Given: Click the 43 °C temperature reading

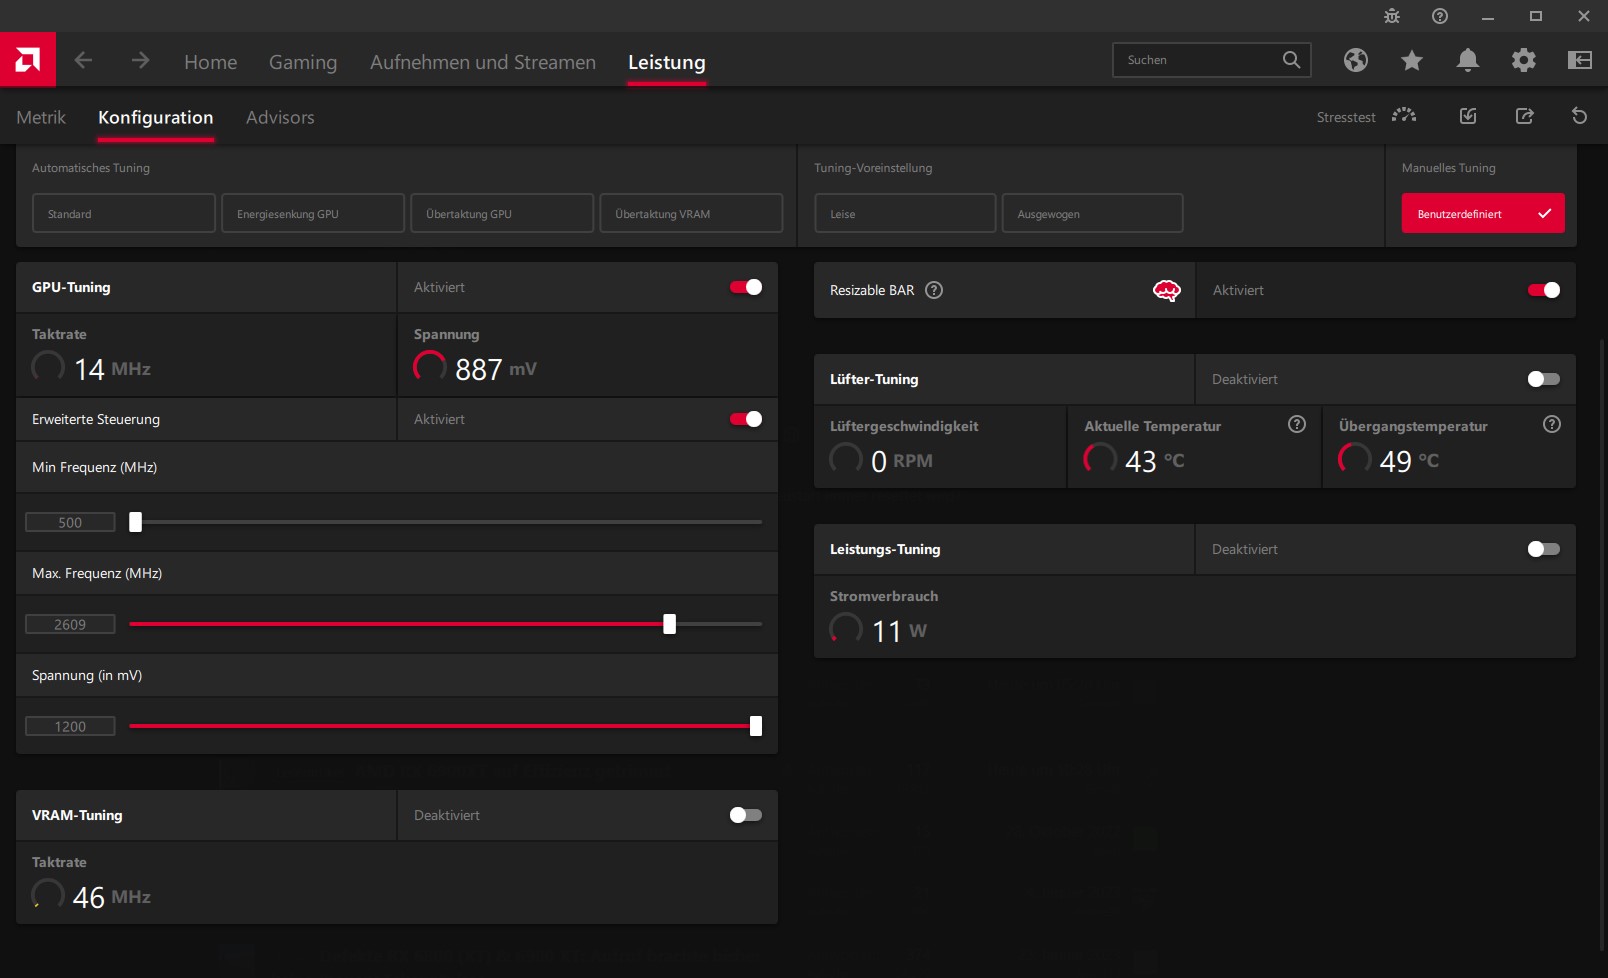Looking at the screenshot, I should 1155,461.
